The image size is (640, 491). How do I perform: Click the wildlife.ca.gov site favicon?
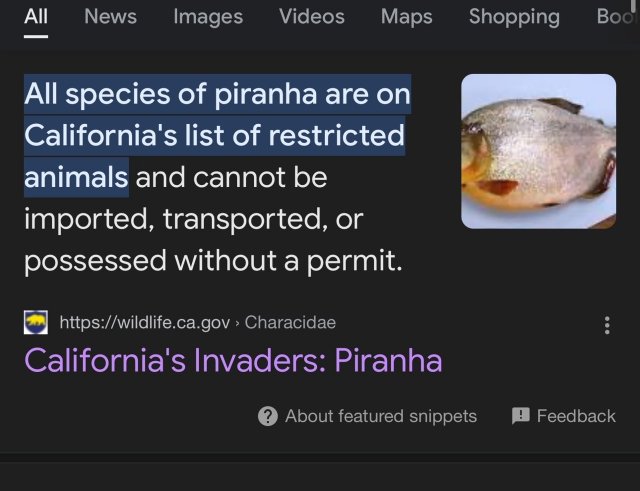click(x=36, y=322)
